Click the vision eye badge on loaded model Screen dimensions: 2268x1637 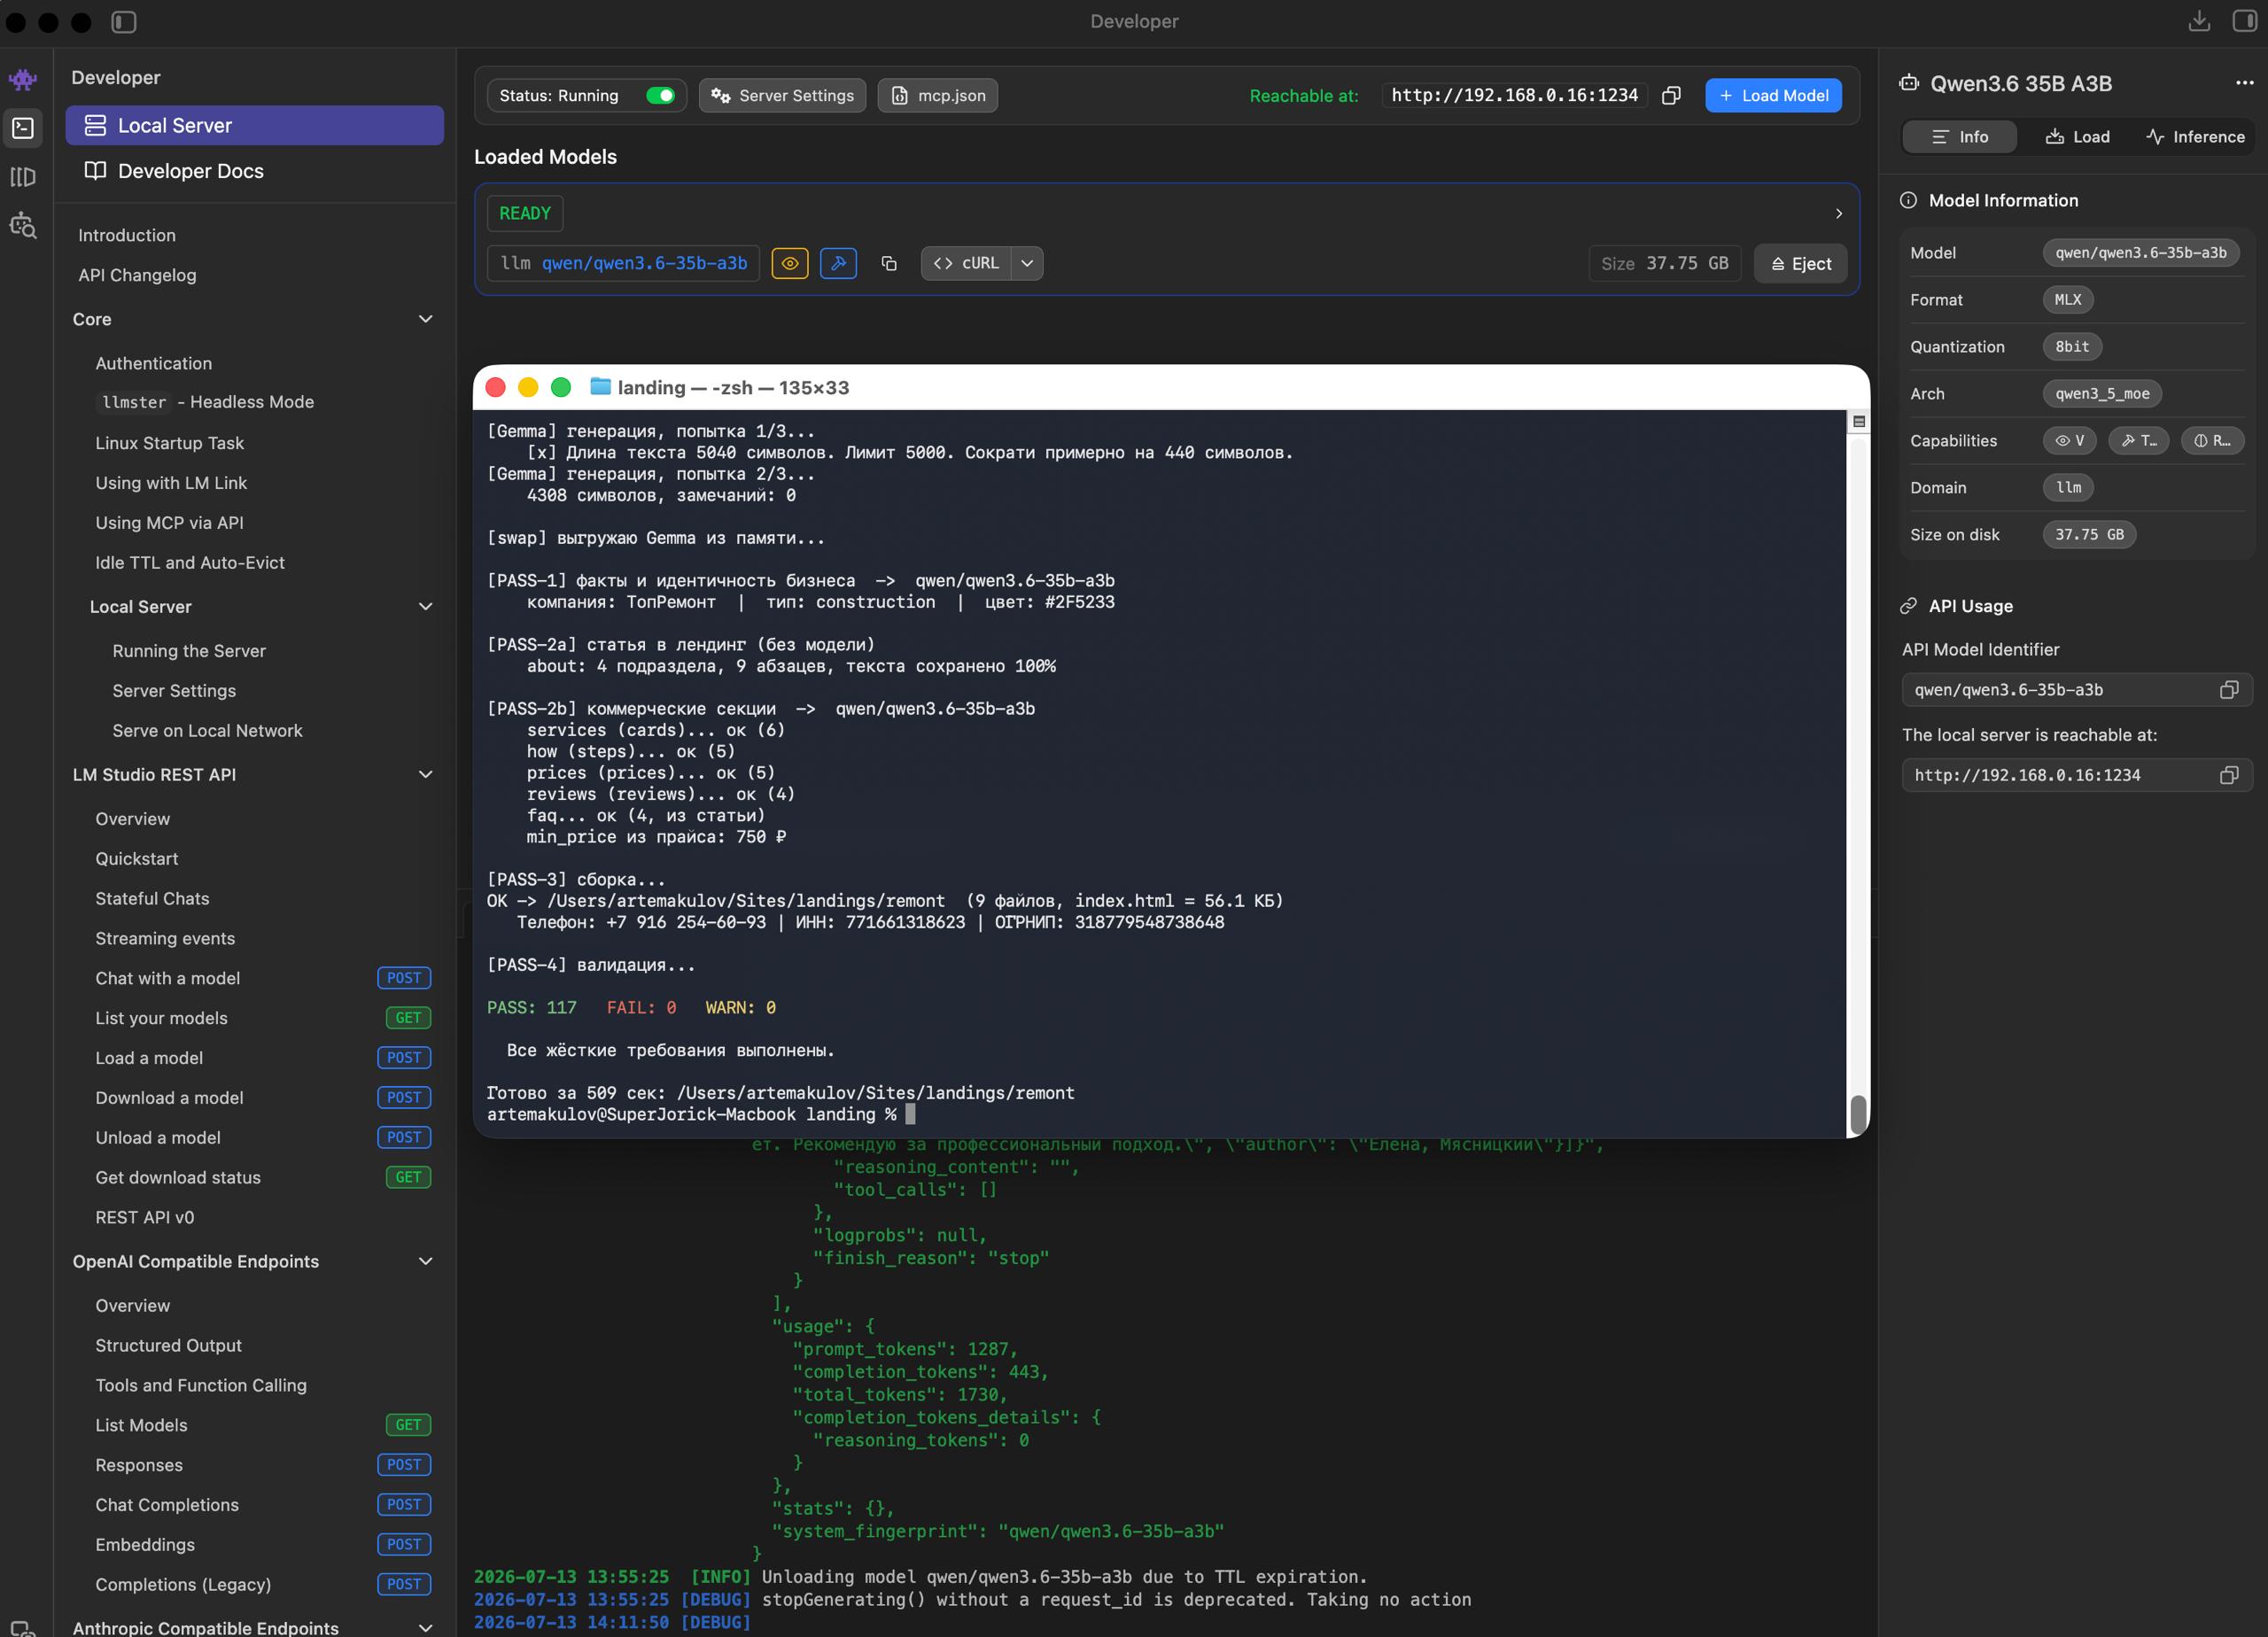click(x=790, y=264)
